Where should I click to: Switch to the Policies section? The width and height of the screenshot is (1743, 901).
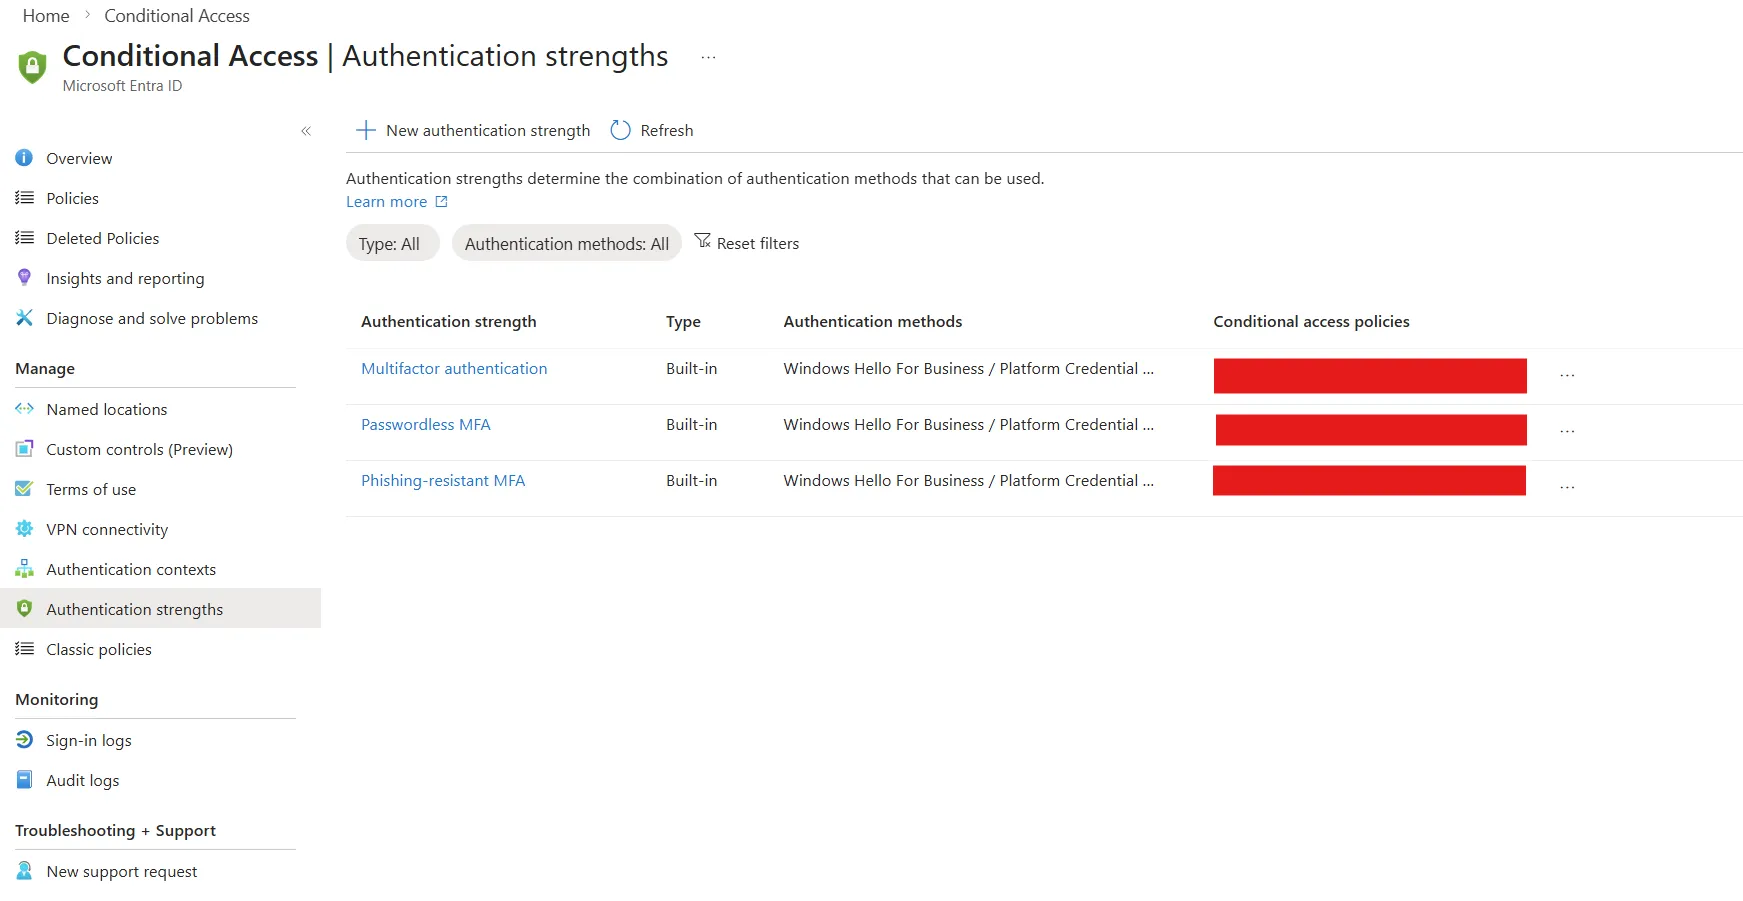(72, 198)
